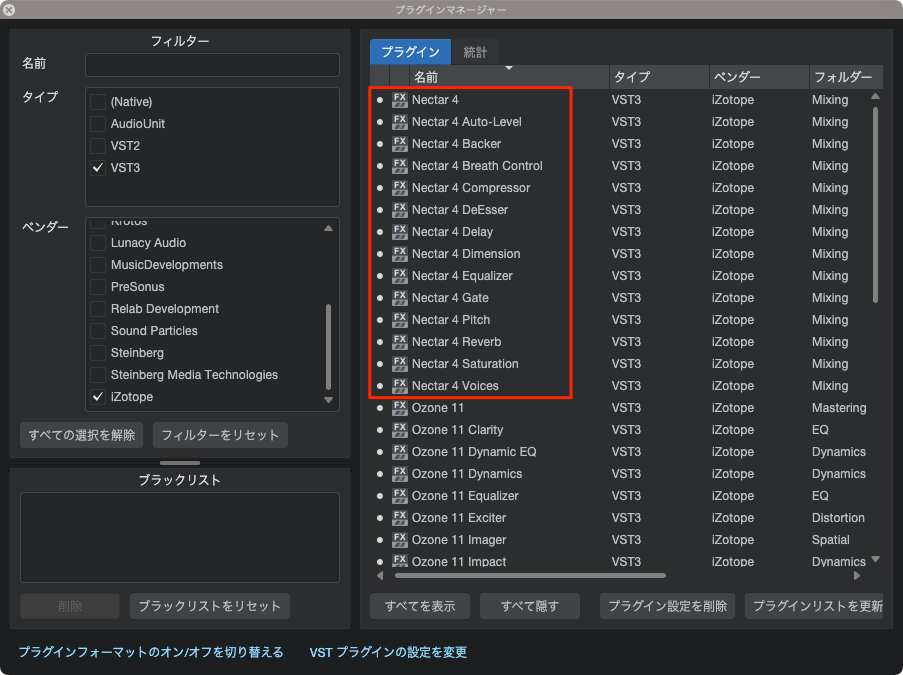Image resolution: width=903 pixels, height=675 pixels.
Task: Focus the 名前 filter input field
Action: click(213, 65)
